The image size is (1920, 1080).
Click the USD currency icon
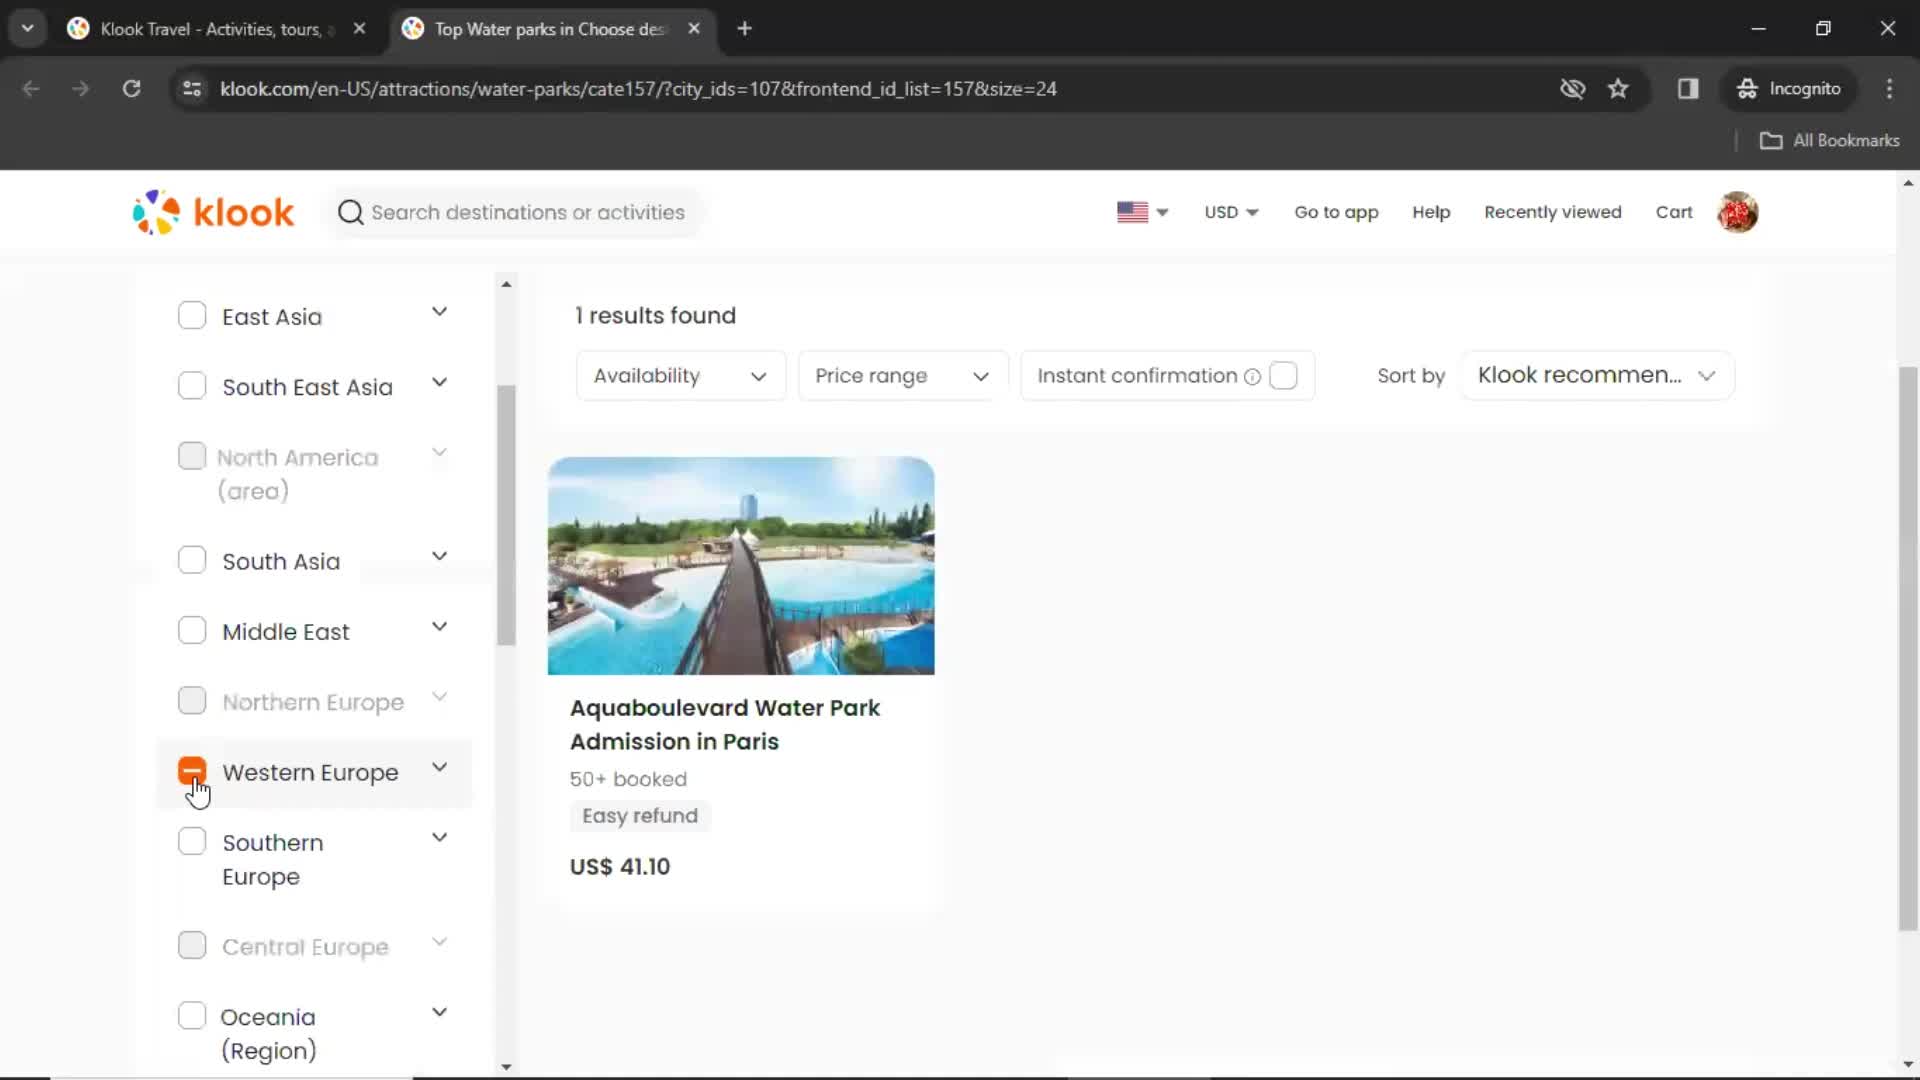click(1229, 212)
